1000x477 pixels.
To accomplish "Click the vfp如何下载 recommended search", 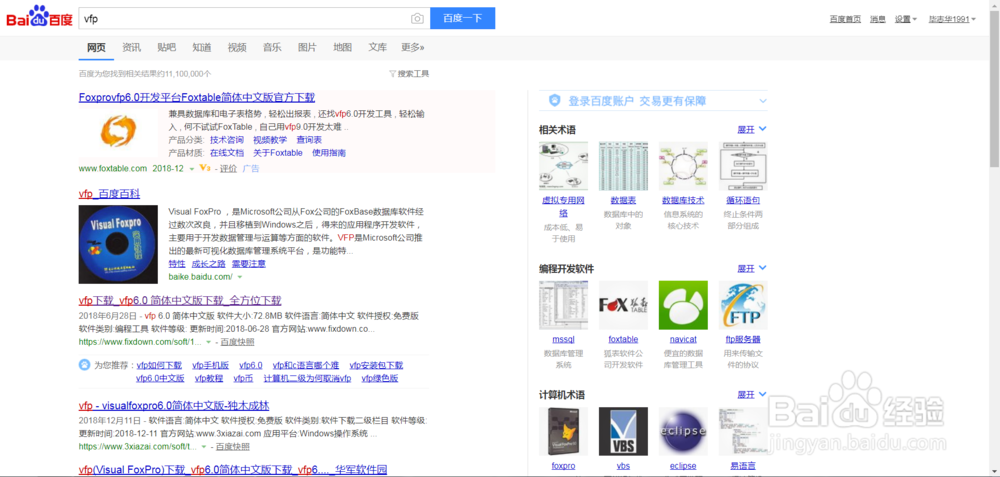I will (159, 365).
